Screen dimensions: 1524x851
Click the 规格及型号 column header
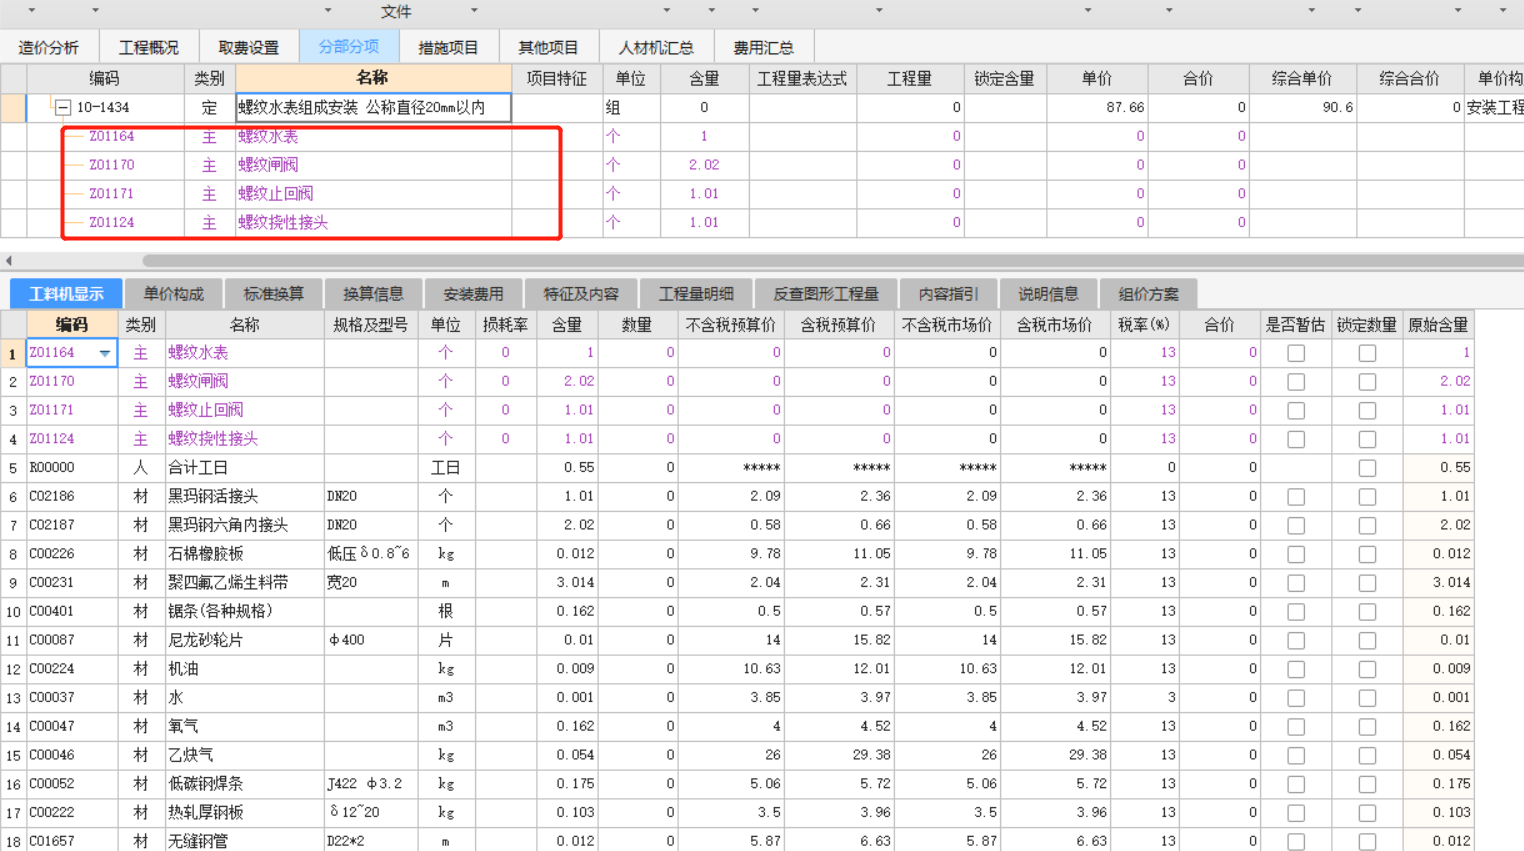coord(371,325)
